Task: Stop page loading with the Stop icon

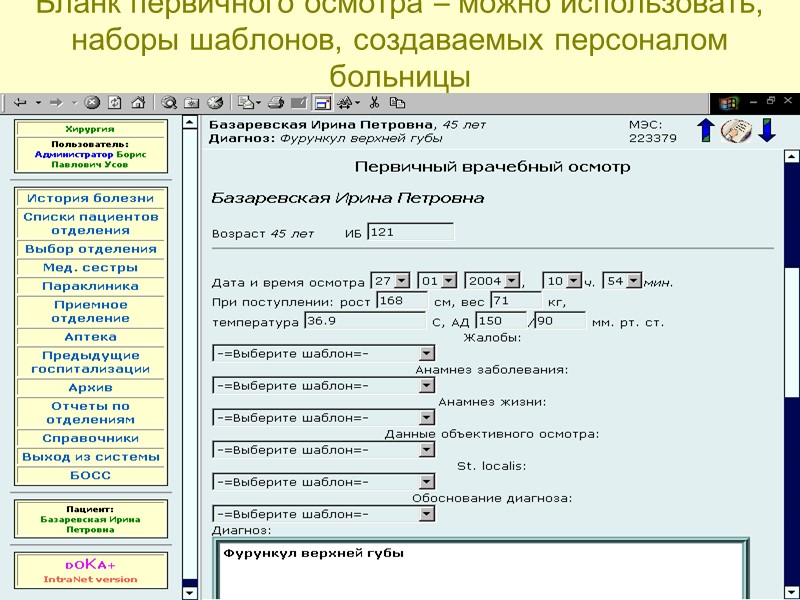Action: point(92,103)
